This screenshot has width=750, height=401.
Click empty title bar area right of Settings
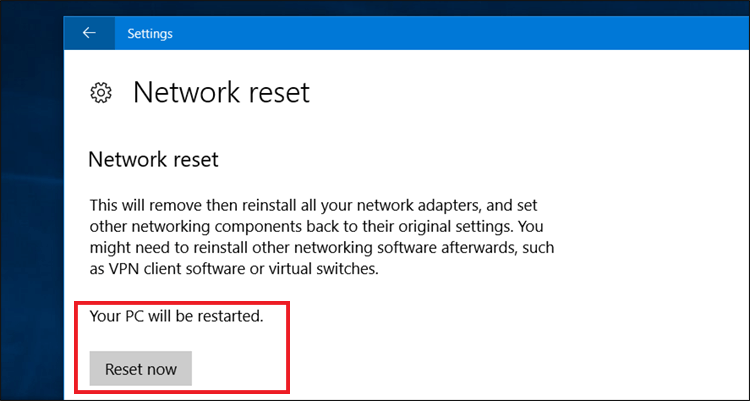tap(450, 33)
